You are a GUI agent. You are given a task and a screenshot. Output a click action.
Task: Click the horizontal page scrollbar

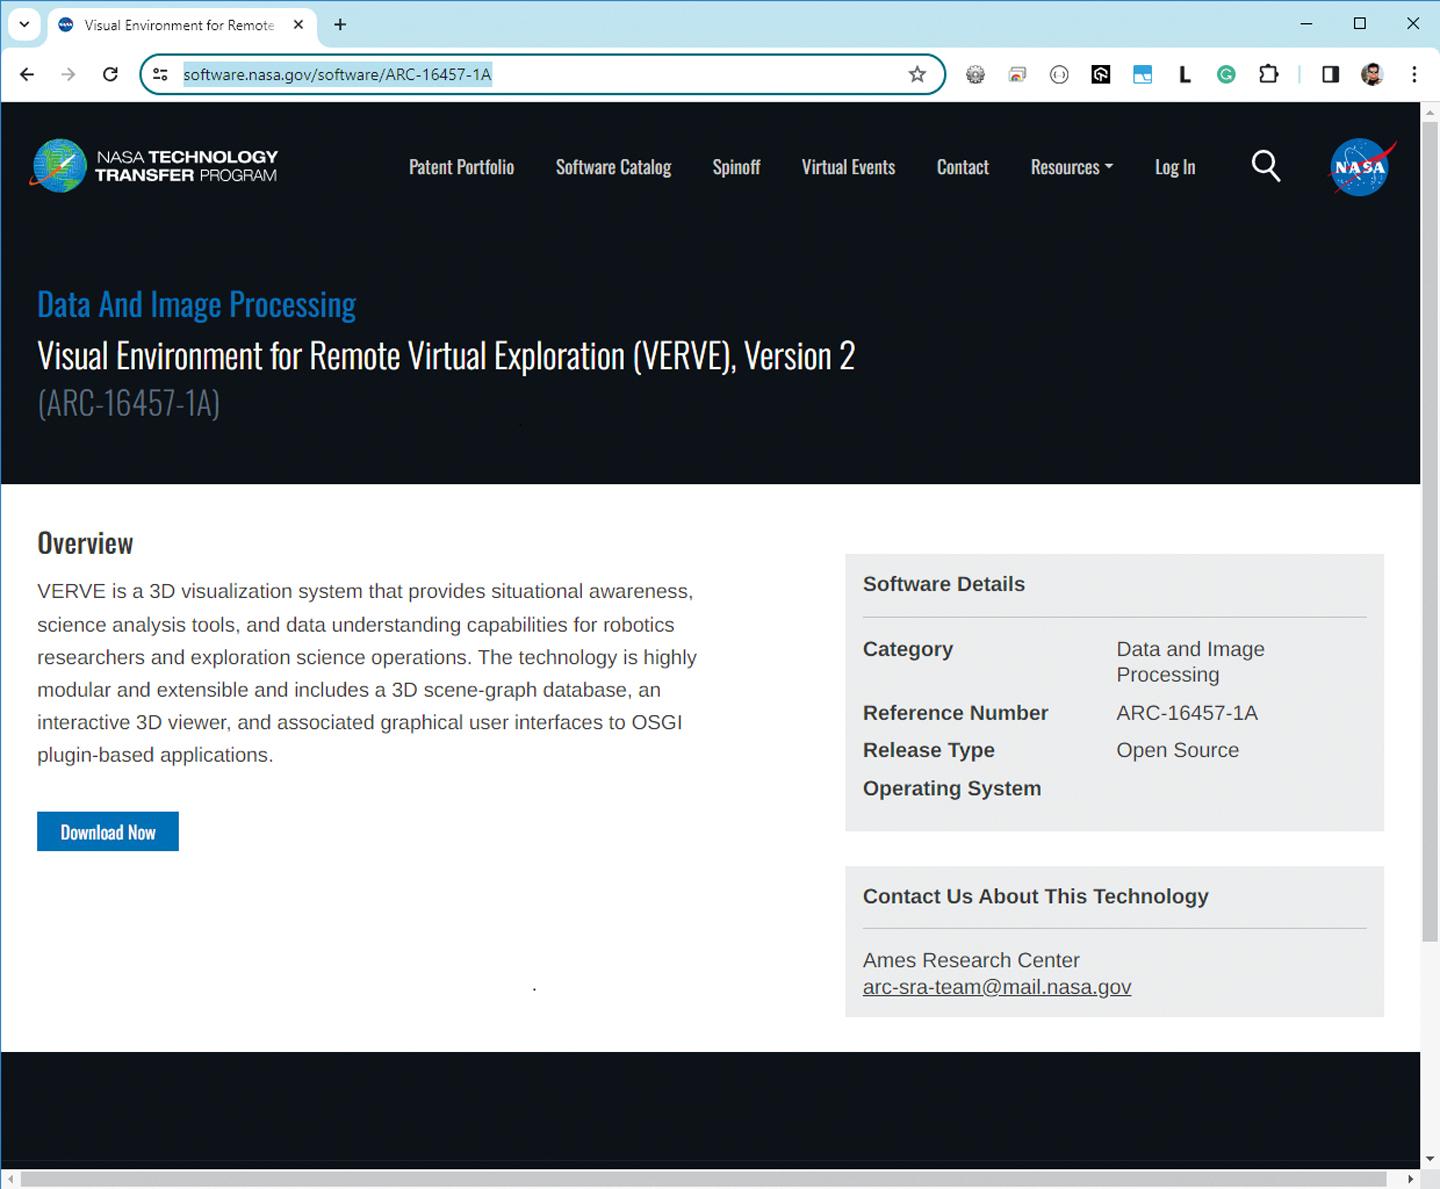[x=703, y=1179]
